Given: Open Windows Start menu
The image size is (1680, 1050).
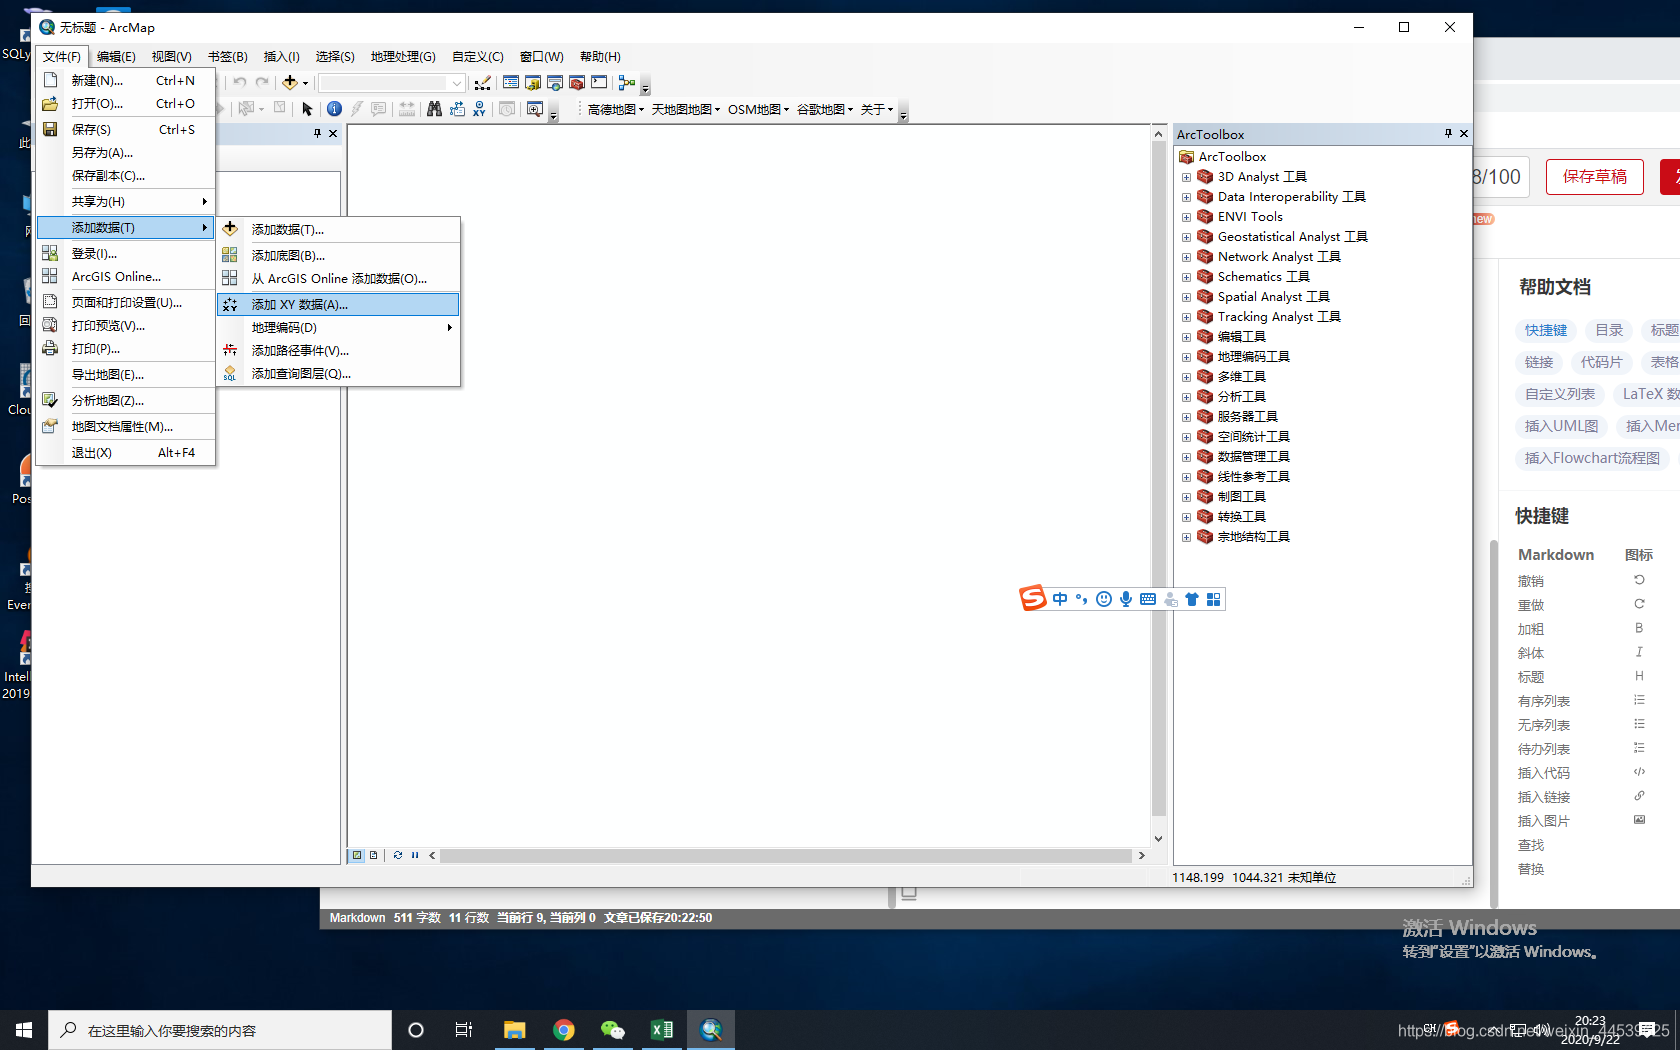Looking at the screenshot, I should tap(24, 1030).
